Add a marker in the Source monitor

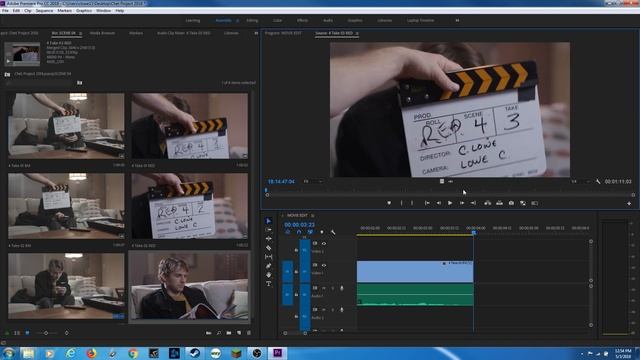coord(389,203)
